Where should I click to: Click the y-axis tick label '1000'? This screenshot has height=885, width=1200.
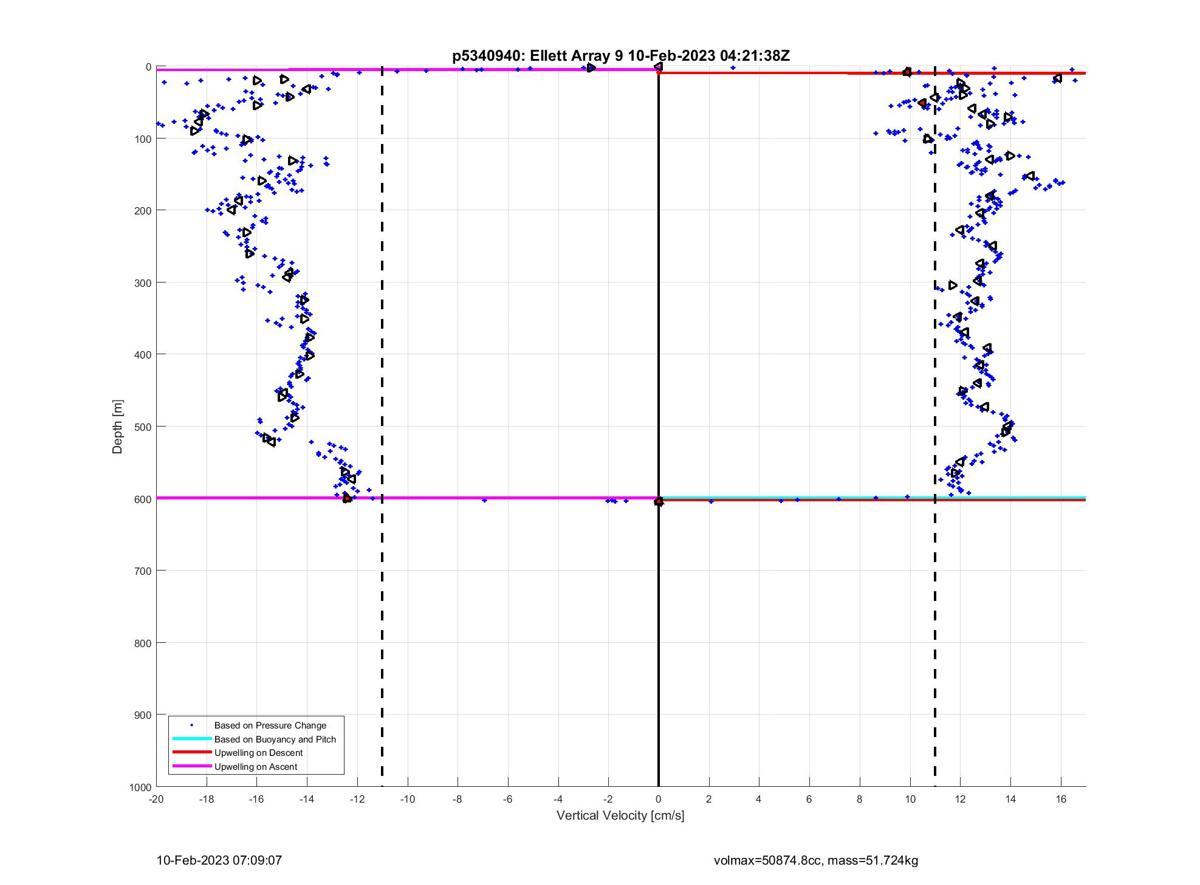tap(139, 788)
